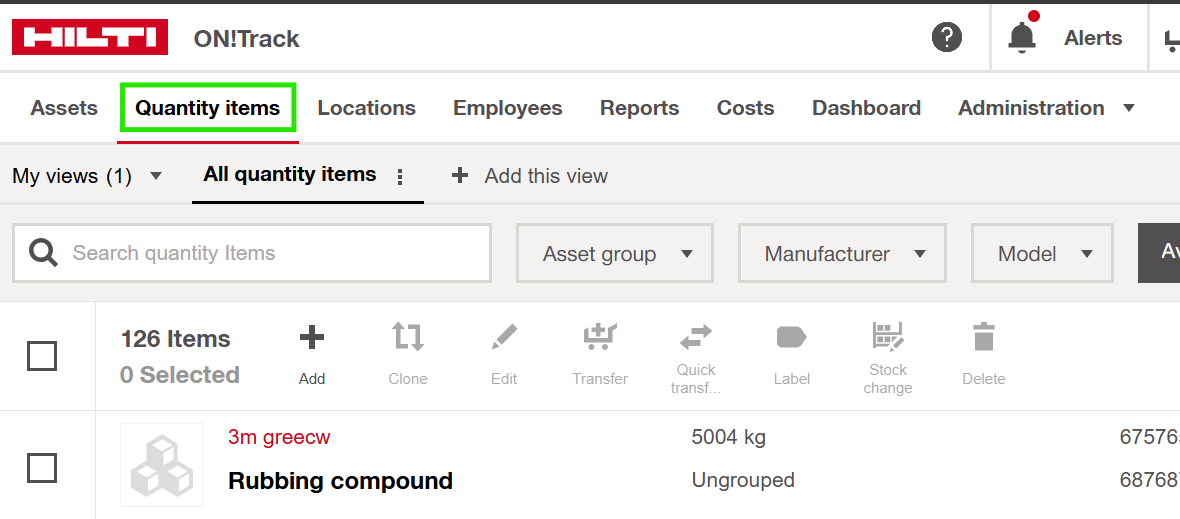Tick the Rubbing compound row checkbox
The height and width of the screenshot is (519, 1180).
42,468
